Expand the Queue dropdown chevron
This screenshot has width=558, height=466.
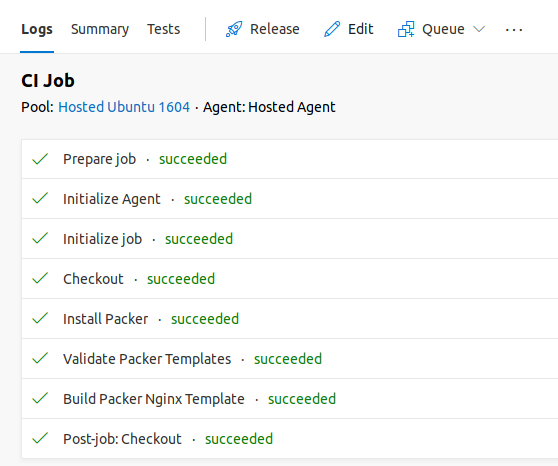[479, 29]
